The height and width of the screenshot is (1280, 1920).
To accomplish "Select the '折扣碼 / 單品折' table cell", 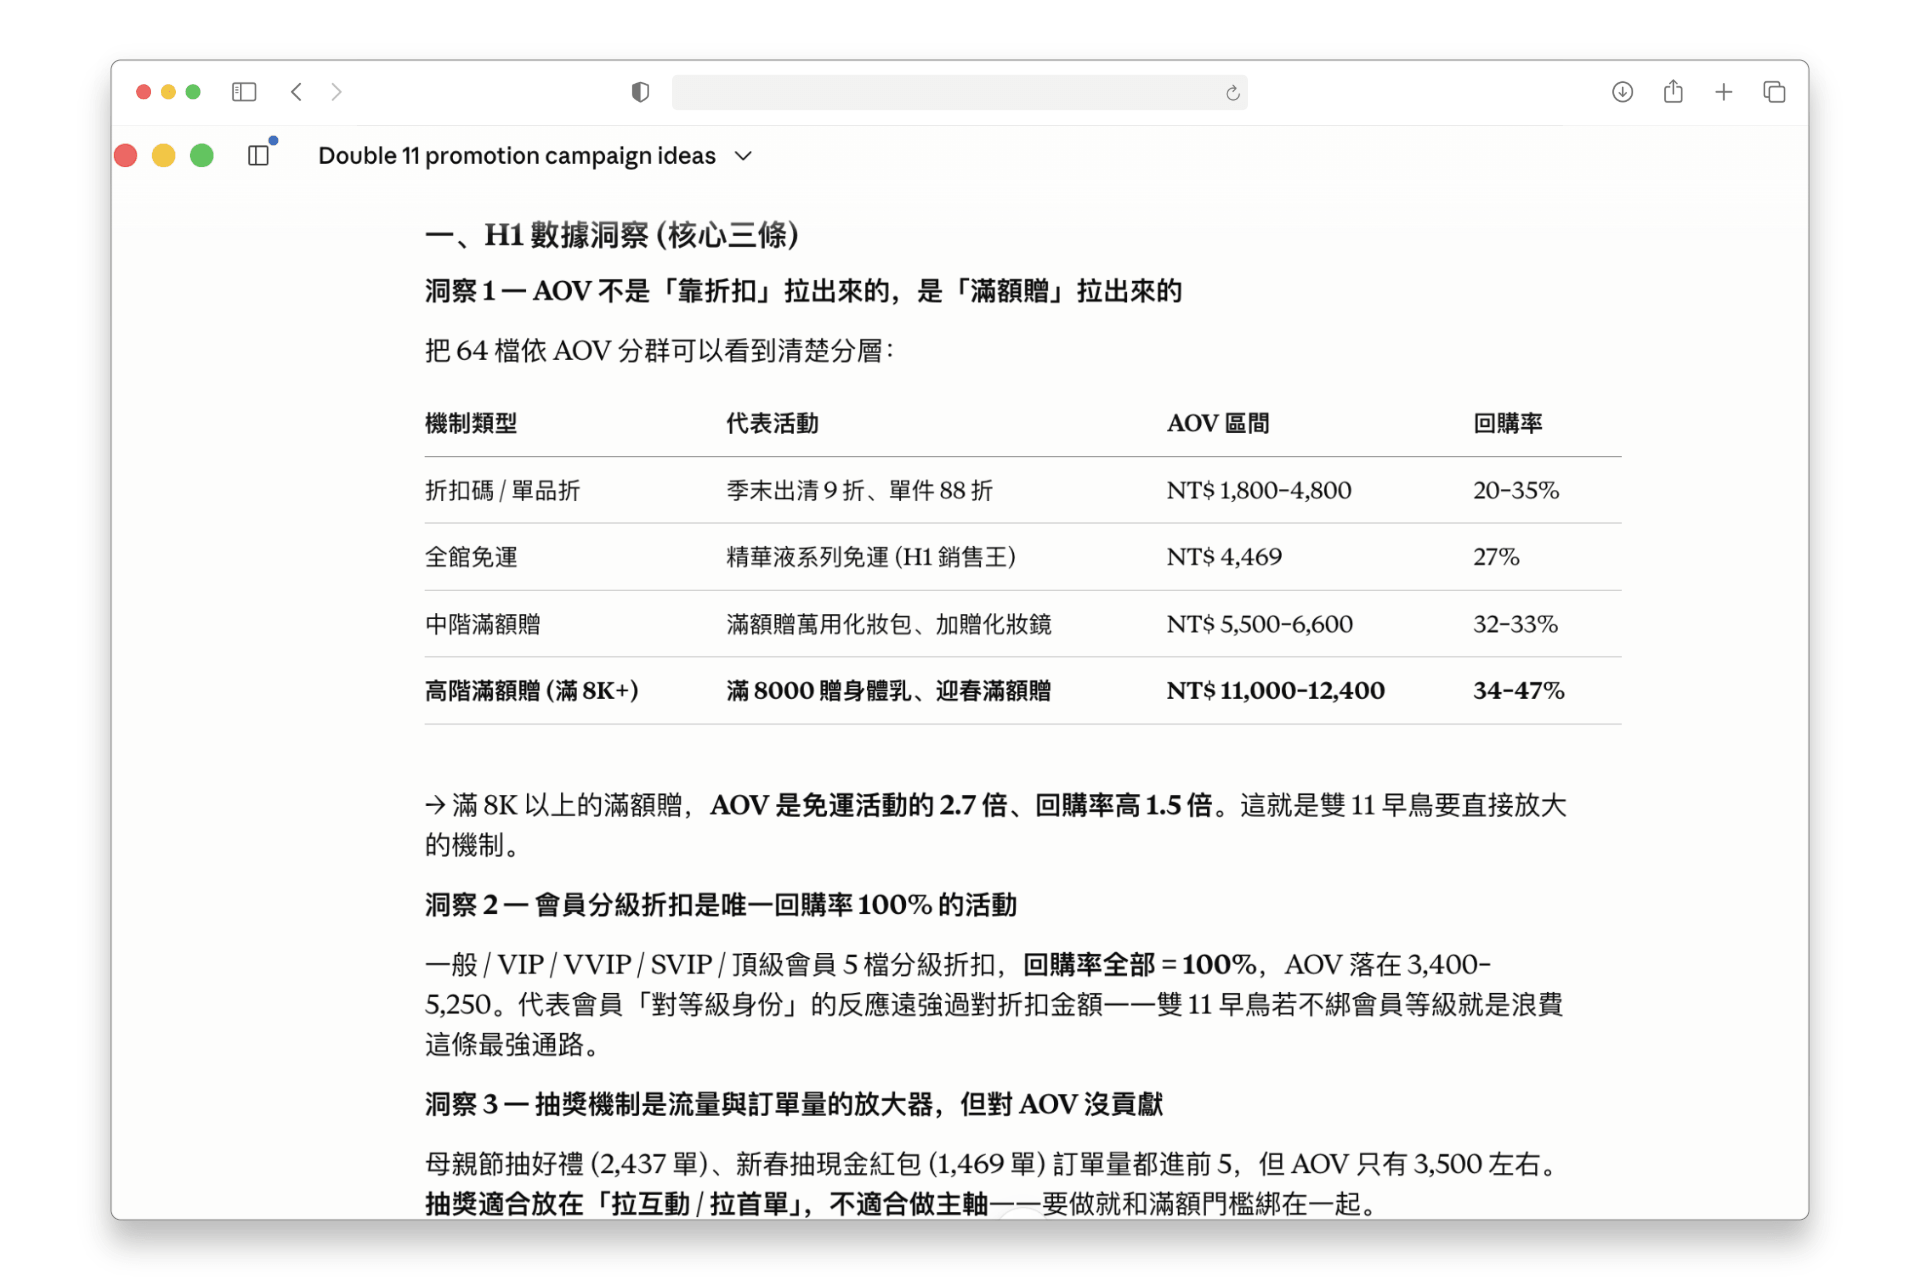I will coord(502,490).
